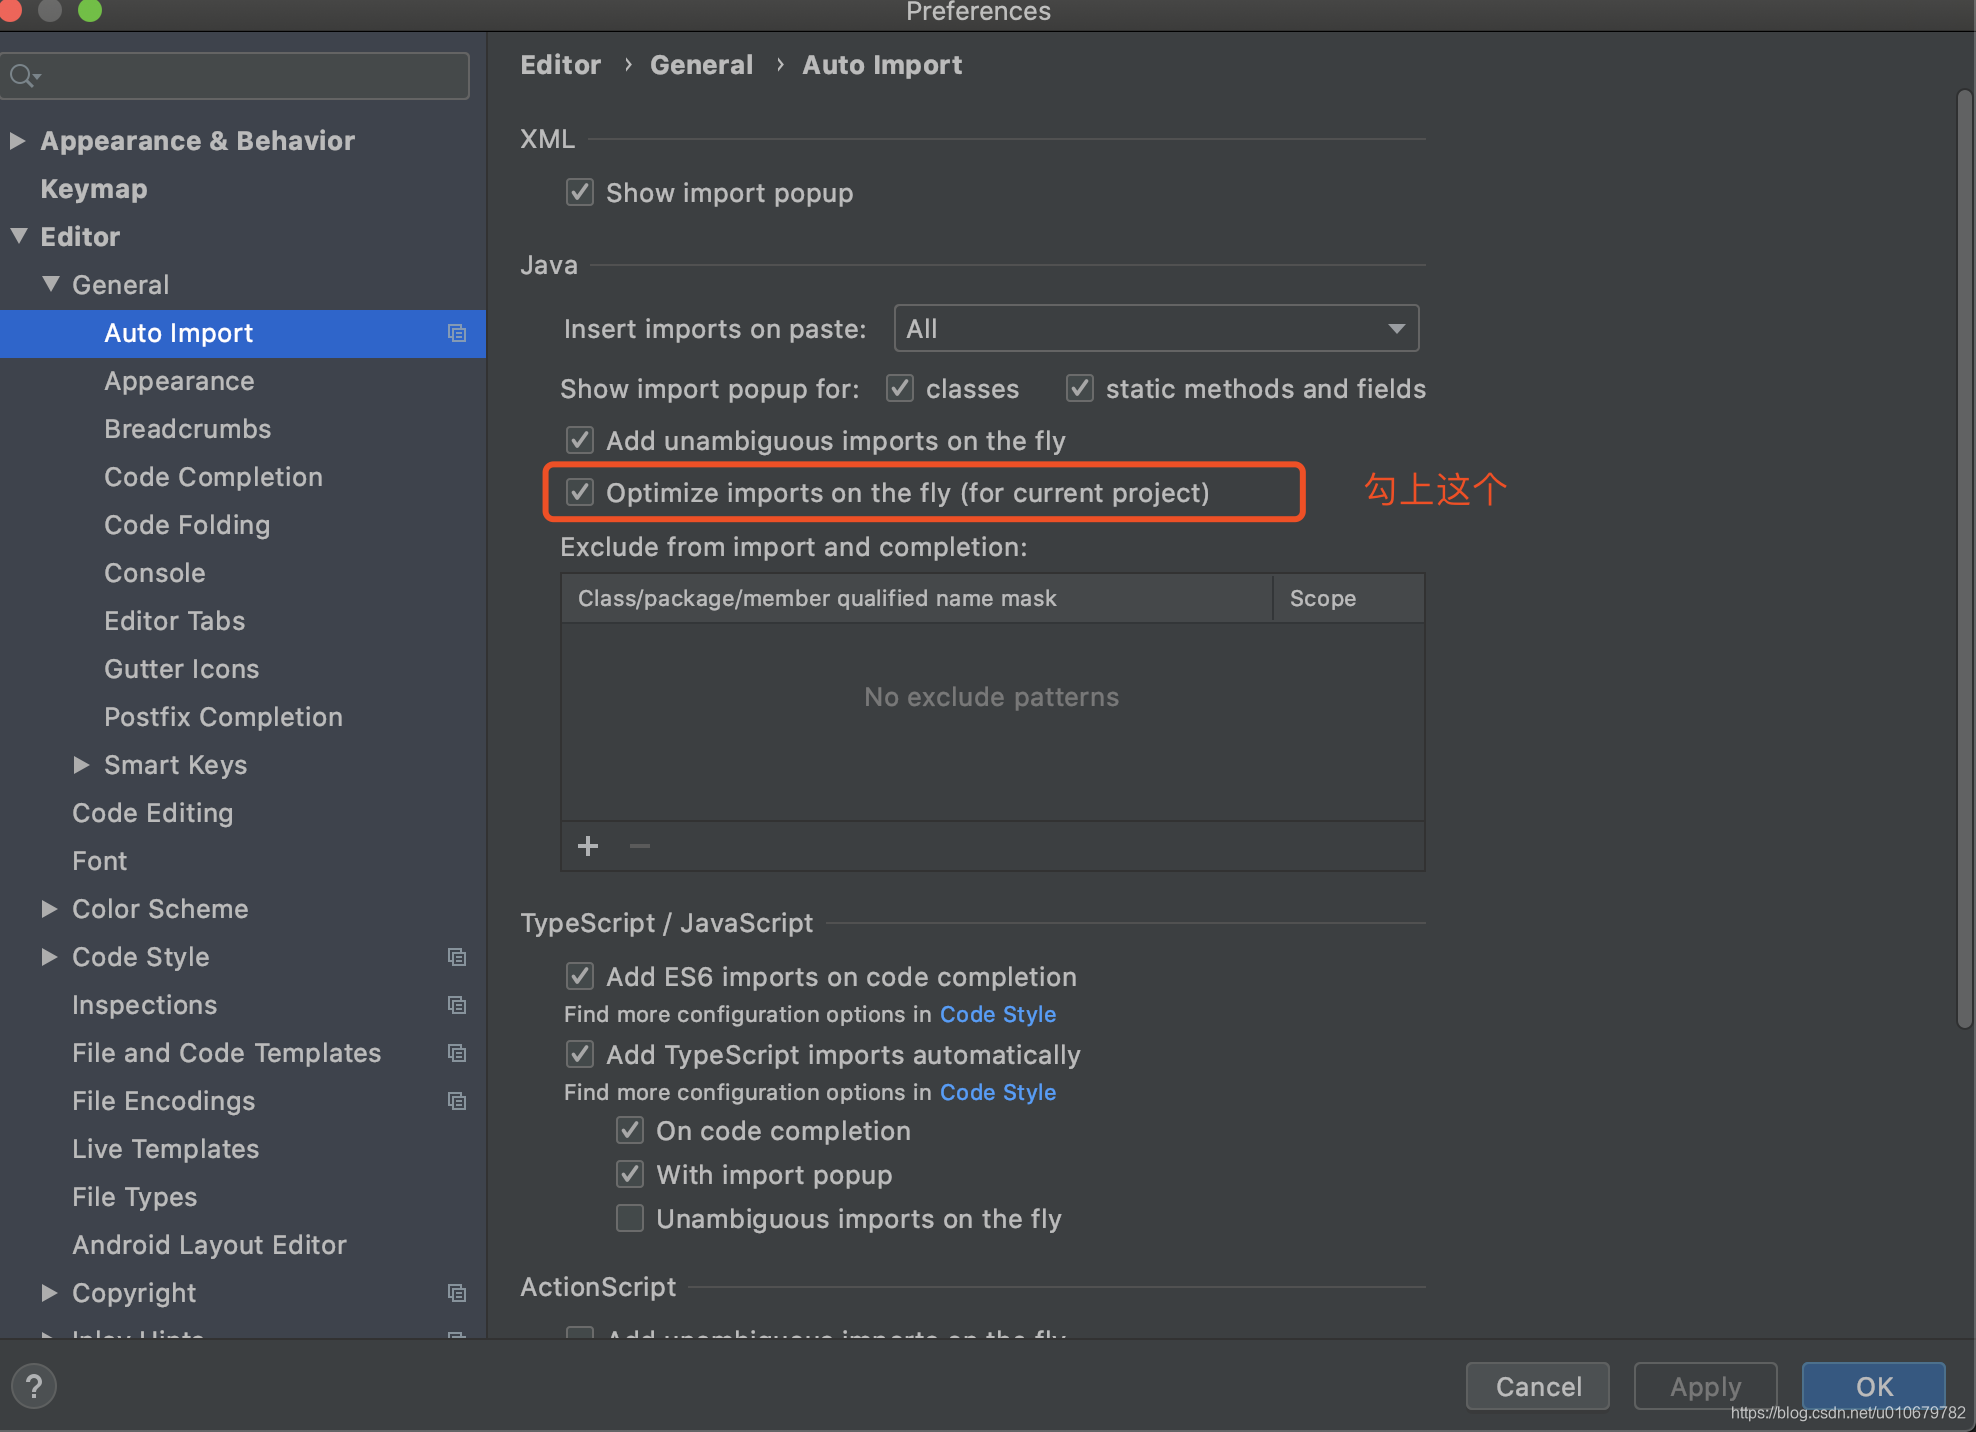
Task: Expand Copyright node
Action: pos(49,1293)
